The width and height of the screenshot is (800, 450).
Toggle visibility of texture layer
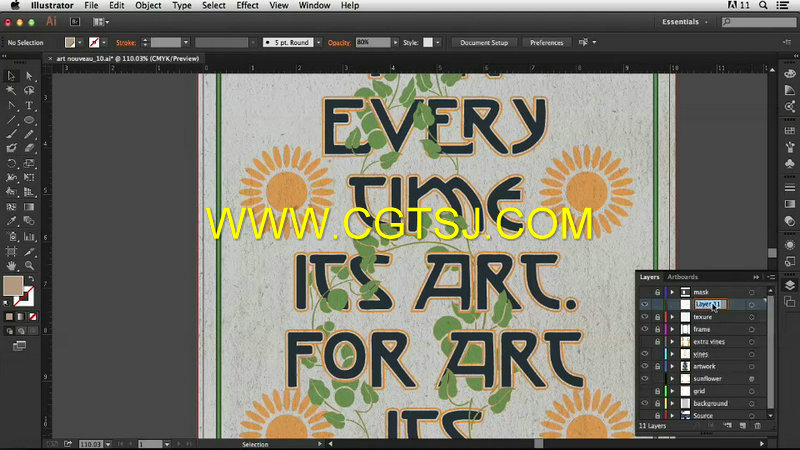click(x=645, y=317)
